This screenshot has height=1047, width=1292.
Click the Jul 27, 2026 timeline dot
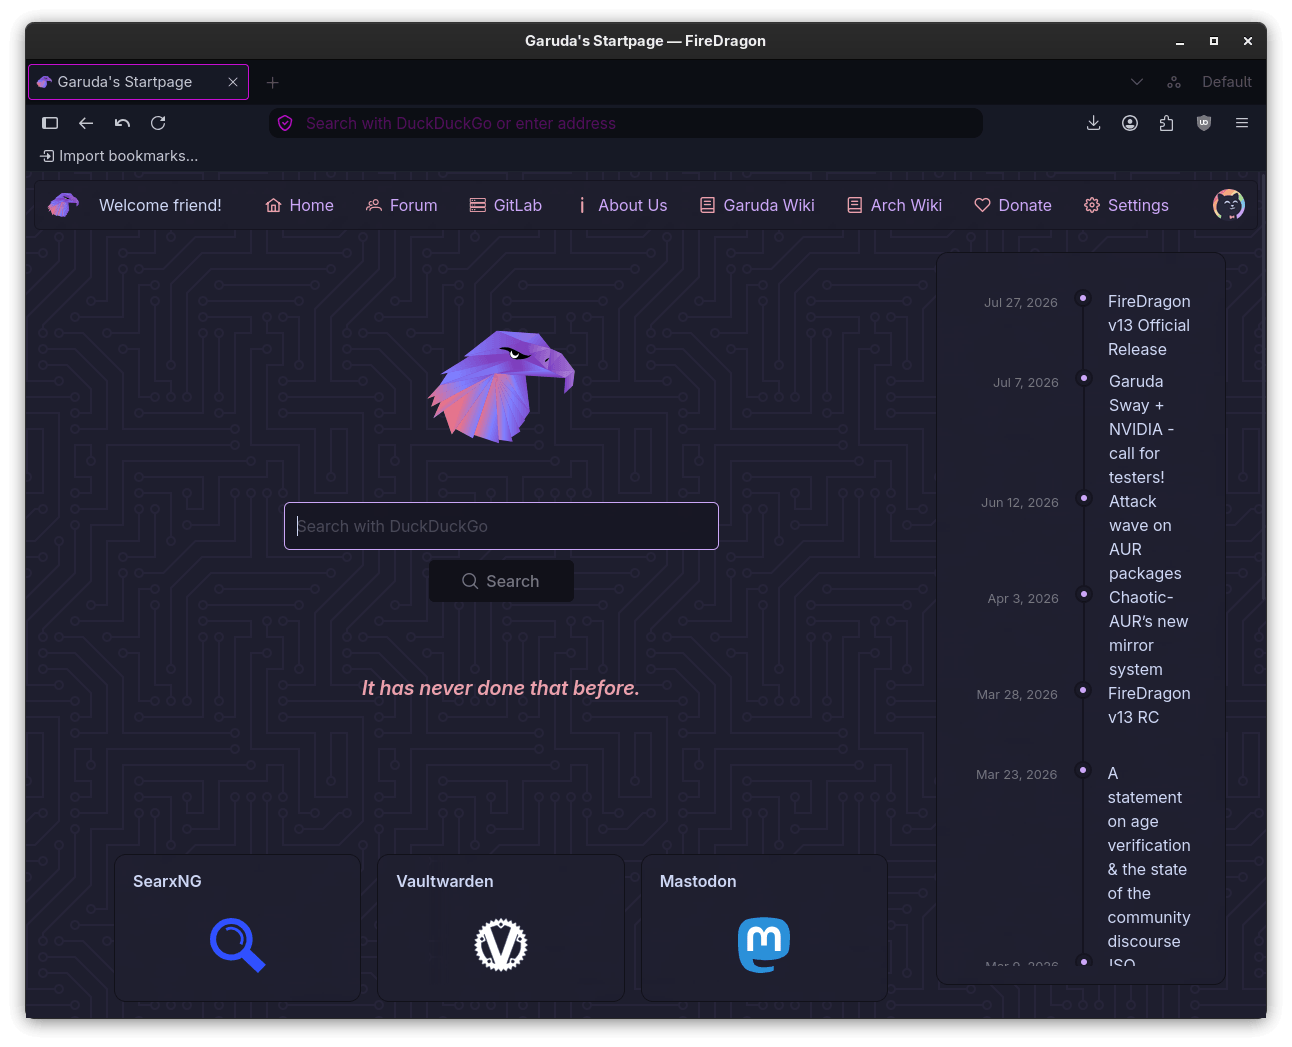(x=1083, y=298)
